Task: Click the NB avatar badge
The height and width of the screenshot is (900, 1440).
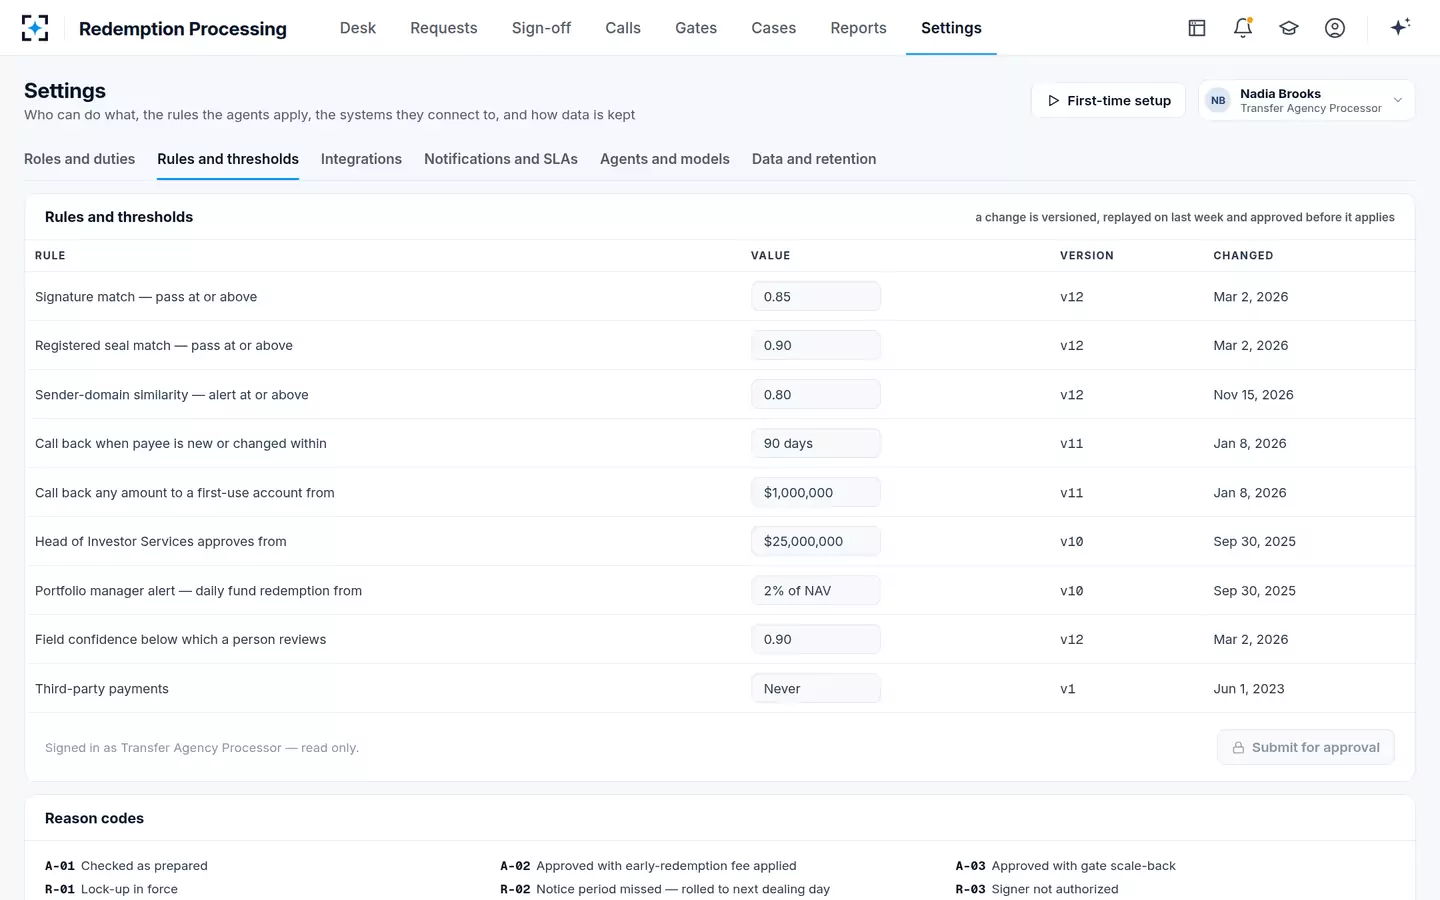Action: [1218, 100]
